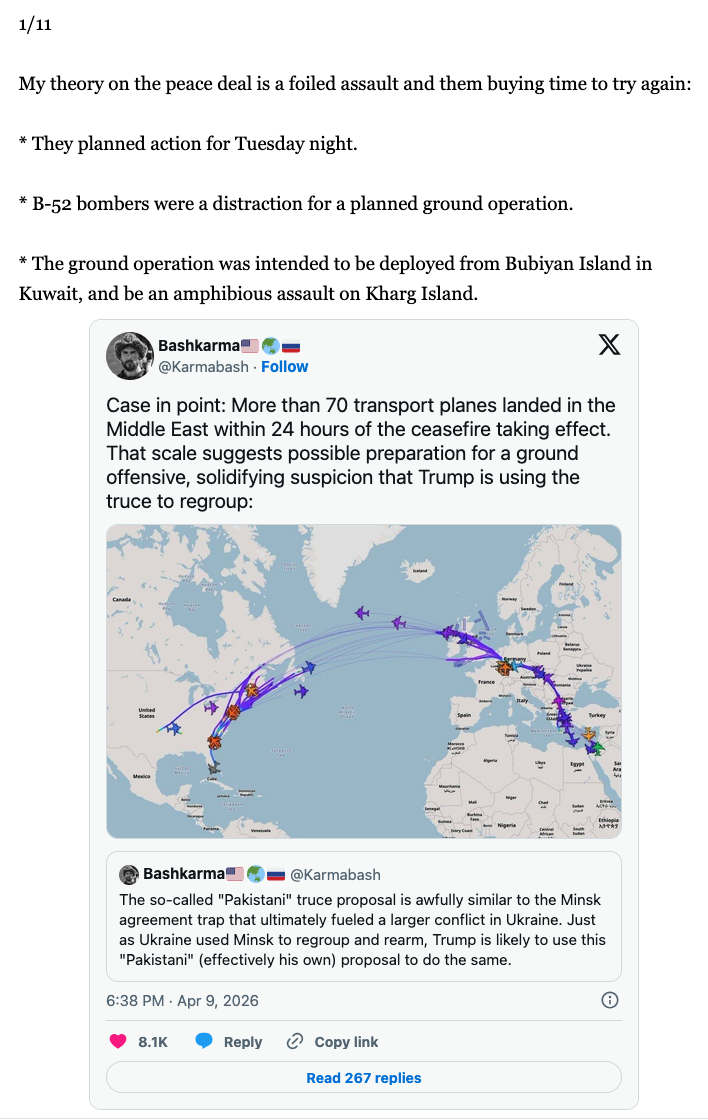708x1120 pixels.
Task: Follow the Karmabash account
Action: pos(285,367)
